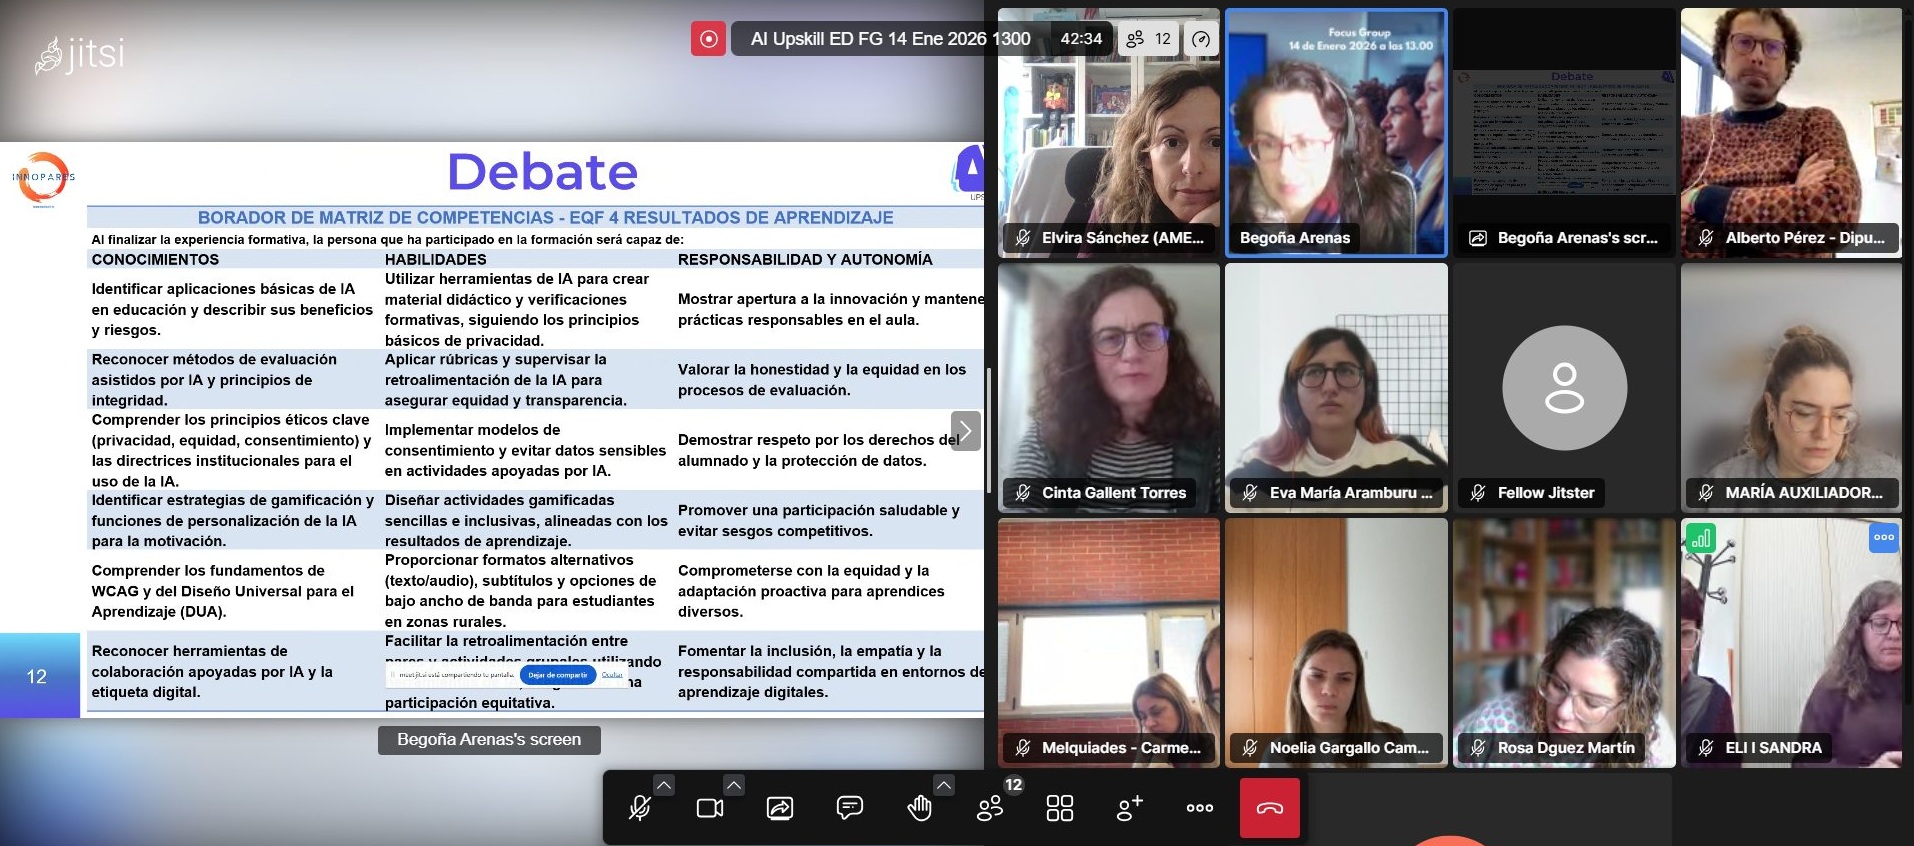Viewport: 1914px width, 846px height.
Task: Open the more actions menu
Action: pos(1200,808)
